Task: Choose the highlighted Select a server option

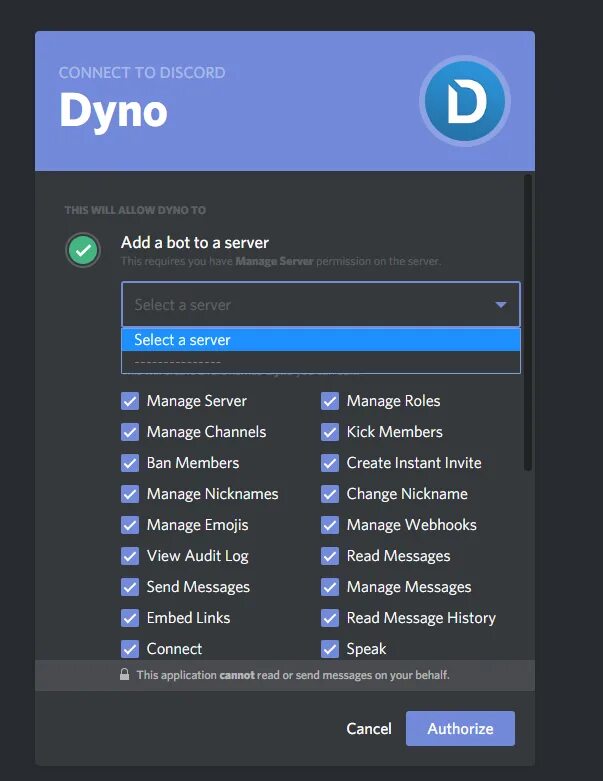Action: (x=321, y=340)
